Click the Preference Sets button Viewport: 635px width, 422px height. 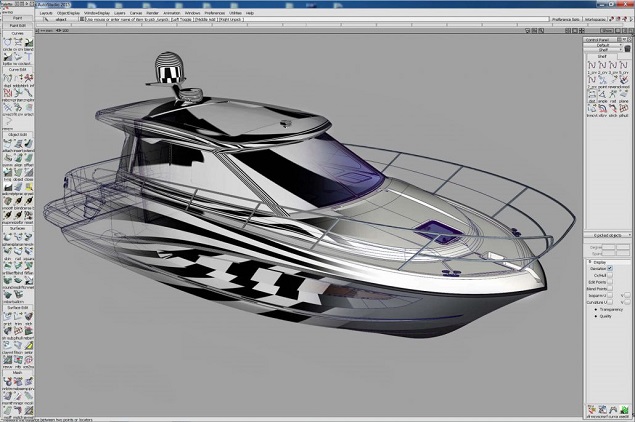(566, 19)
